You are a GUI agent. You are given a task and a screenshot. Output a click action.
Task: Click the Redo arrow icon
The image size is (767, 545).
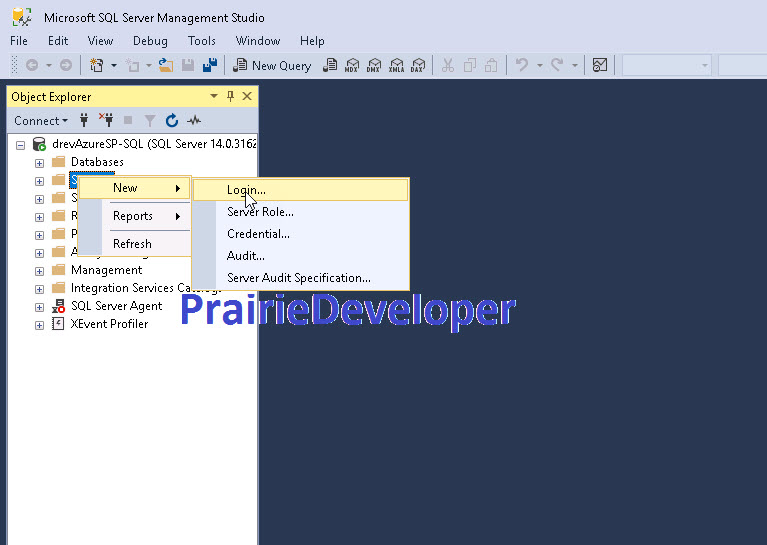pos(557,65)
